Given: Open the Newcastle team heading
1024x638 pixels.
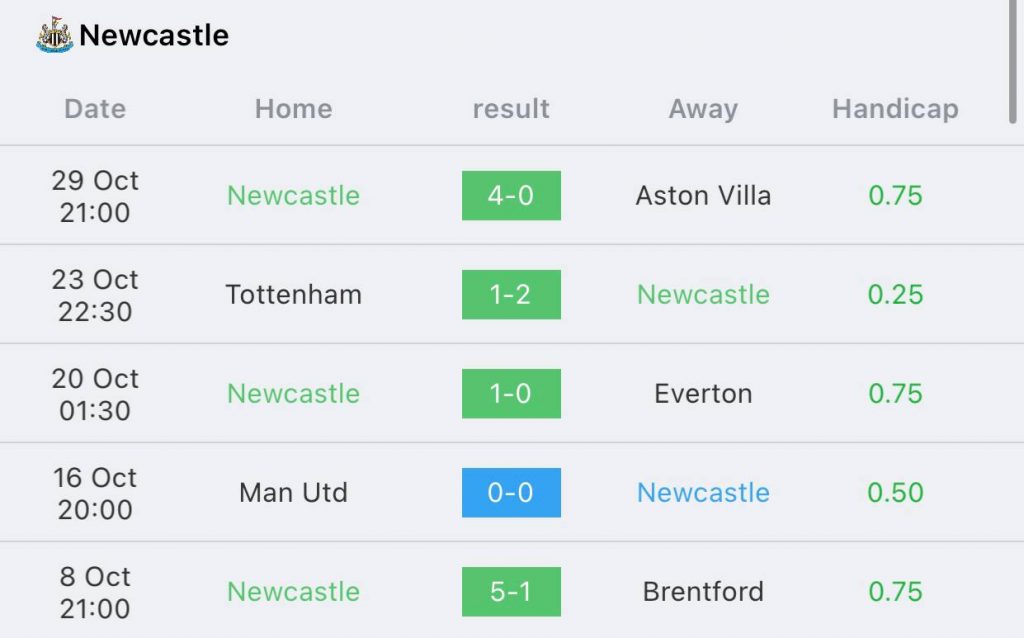Looking at the screenshot, I should tap(154, 35).
